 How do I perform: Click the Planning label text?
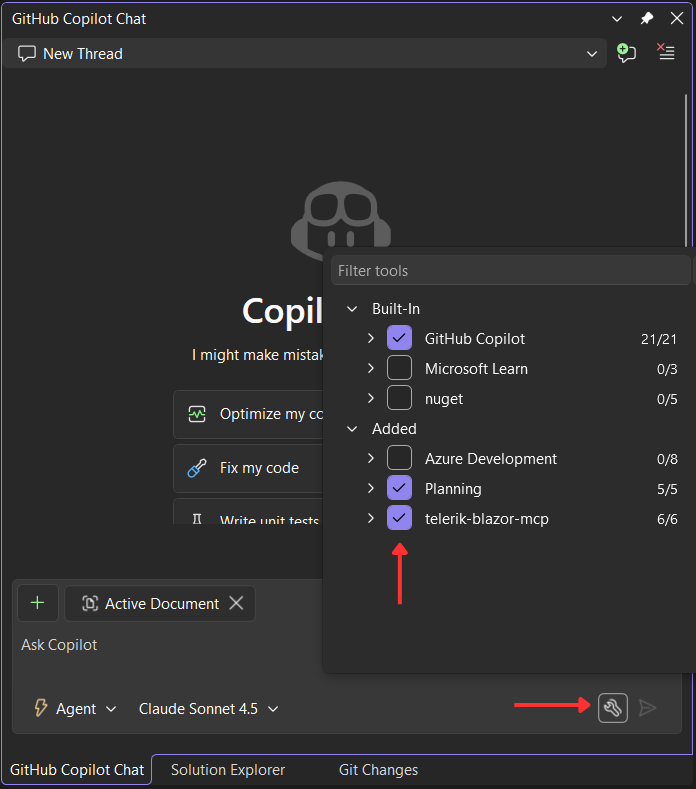(x=453, y=489)
